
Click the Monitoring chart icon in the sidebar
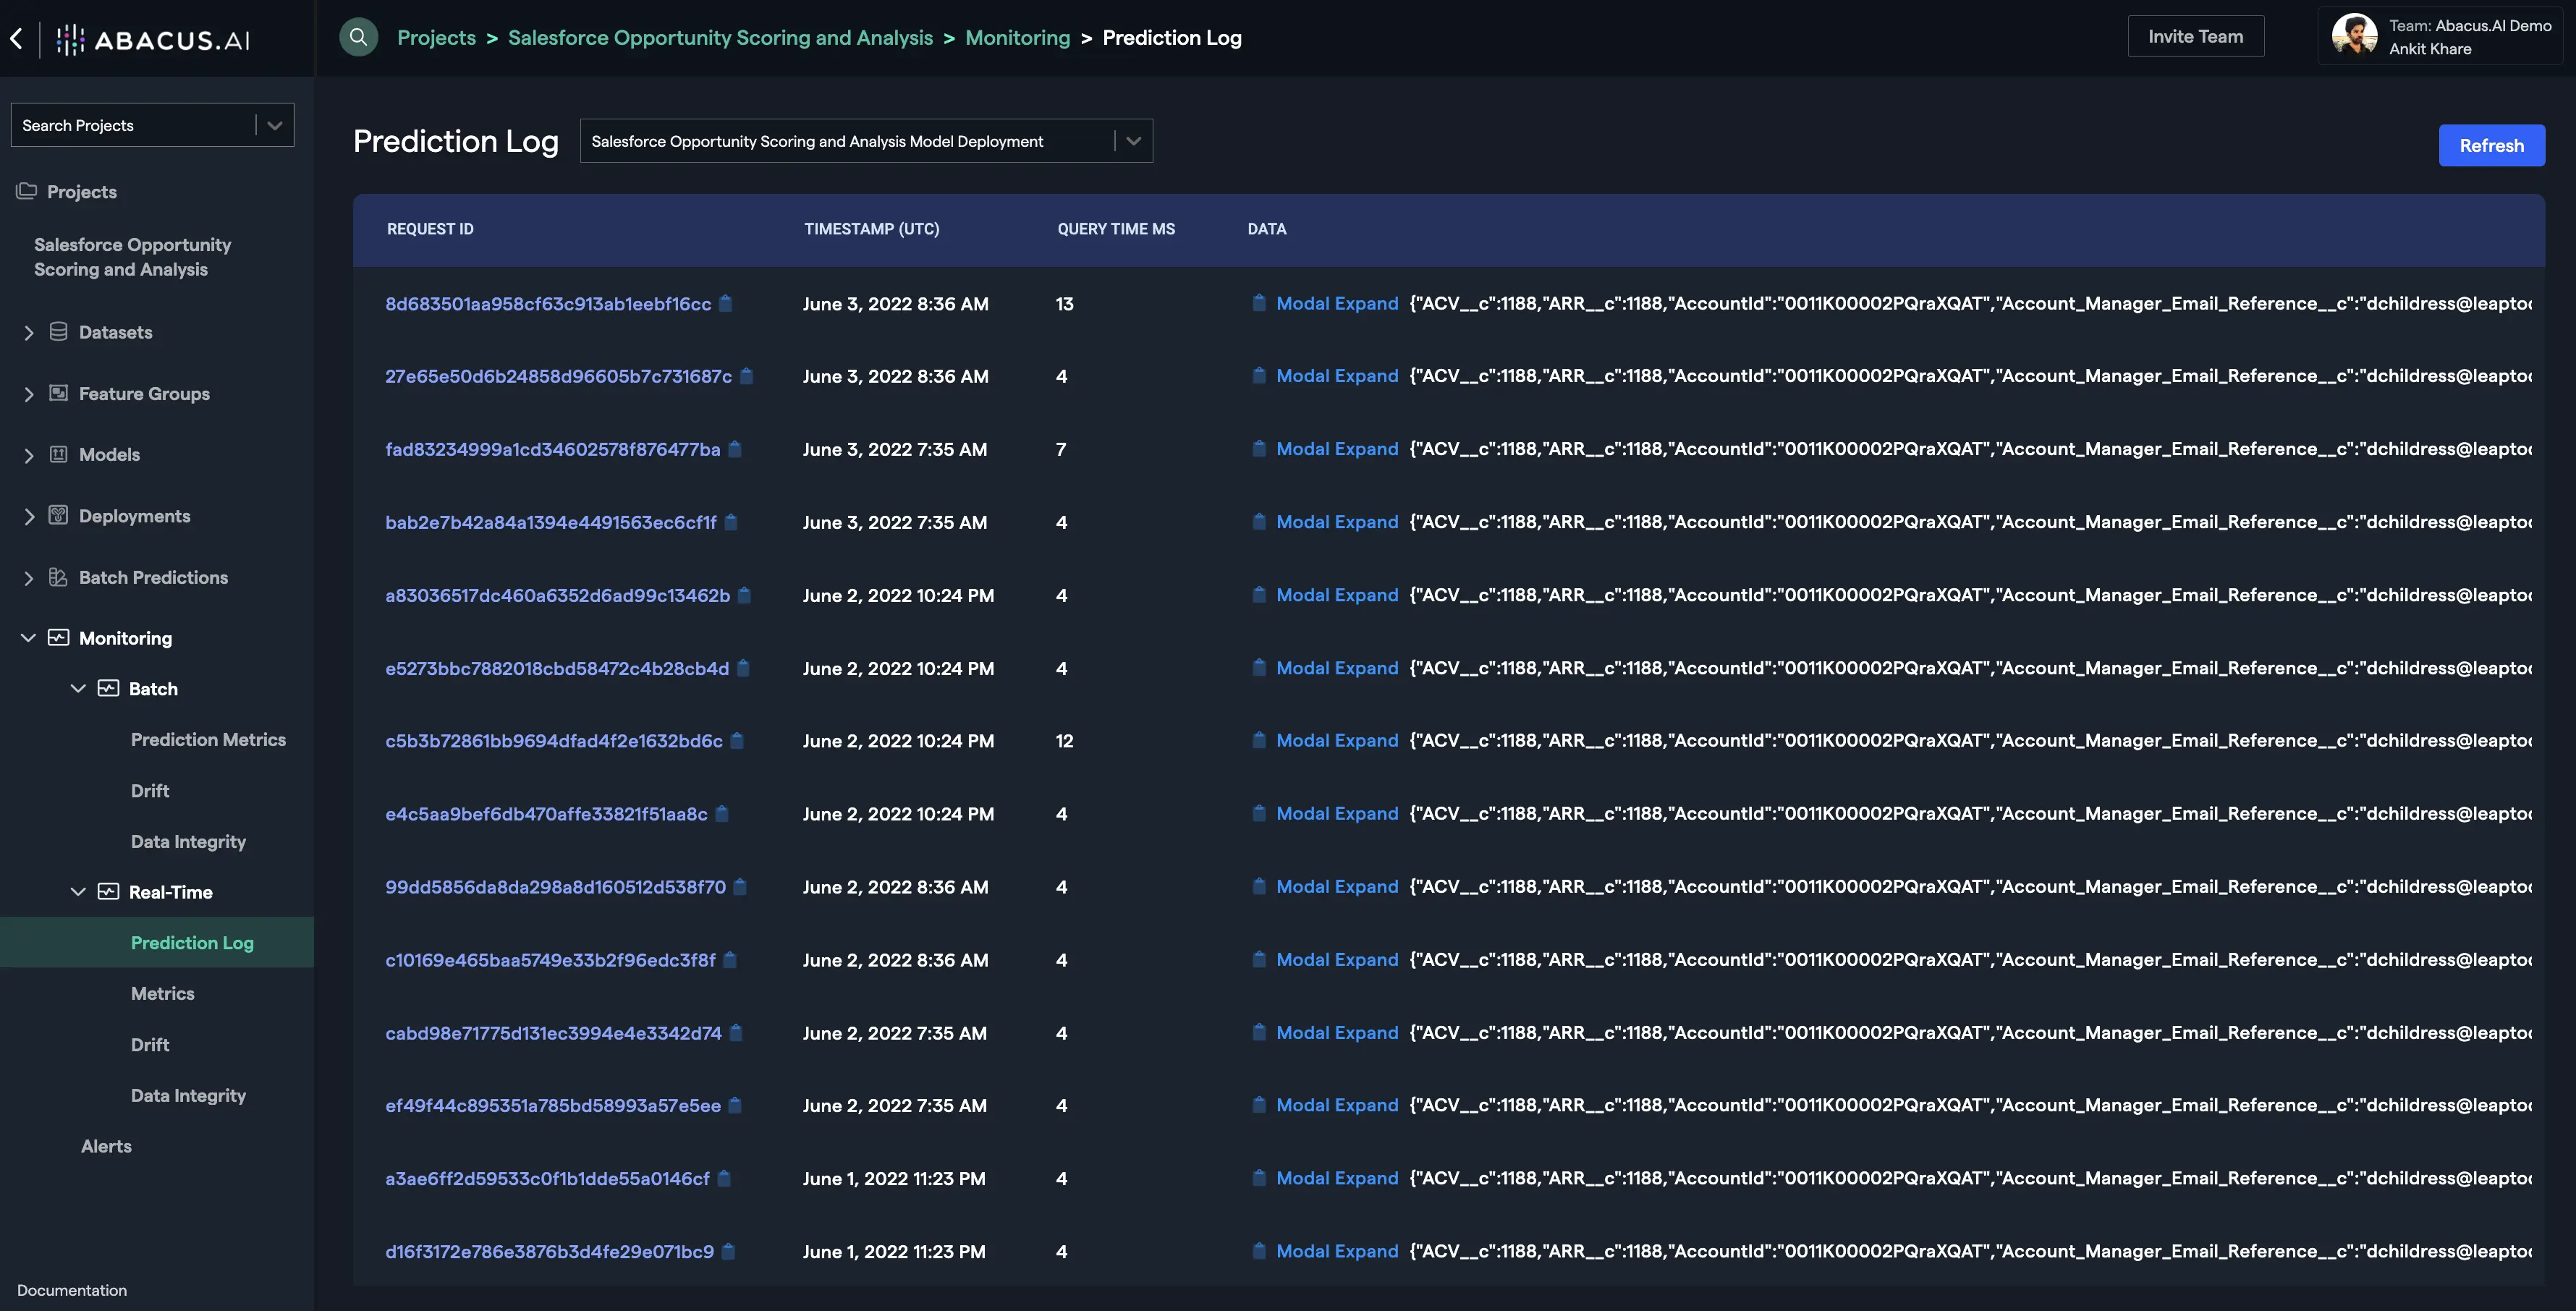pyautogui.click(x=58, y=638)
